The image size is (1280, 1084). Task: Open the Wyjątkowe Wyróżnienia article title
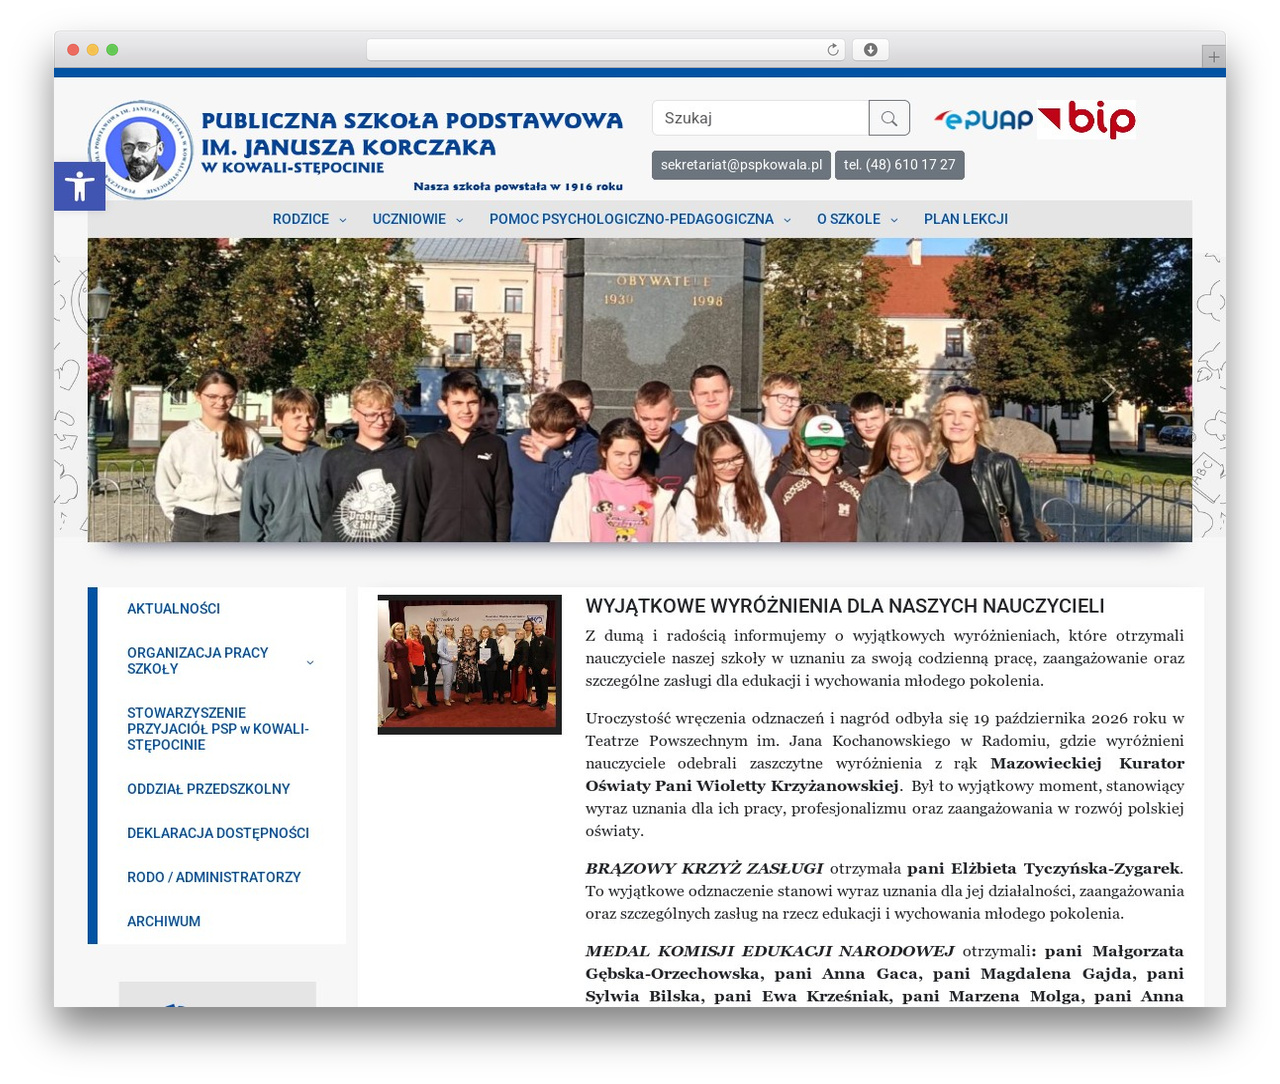(845, 606)
